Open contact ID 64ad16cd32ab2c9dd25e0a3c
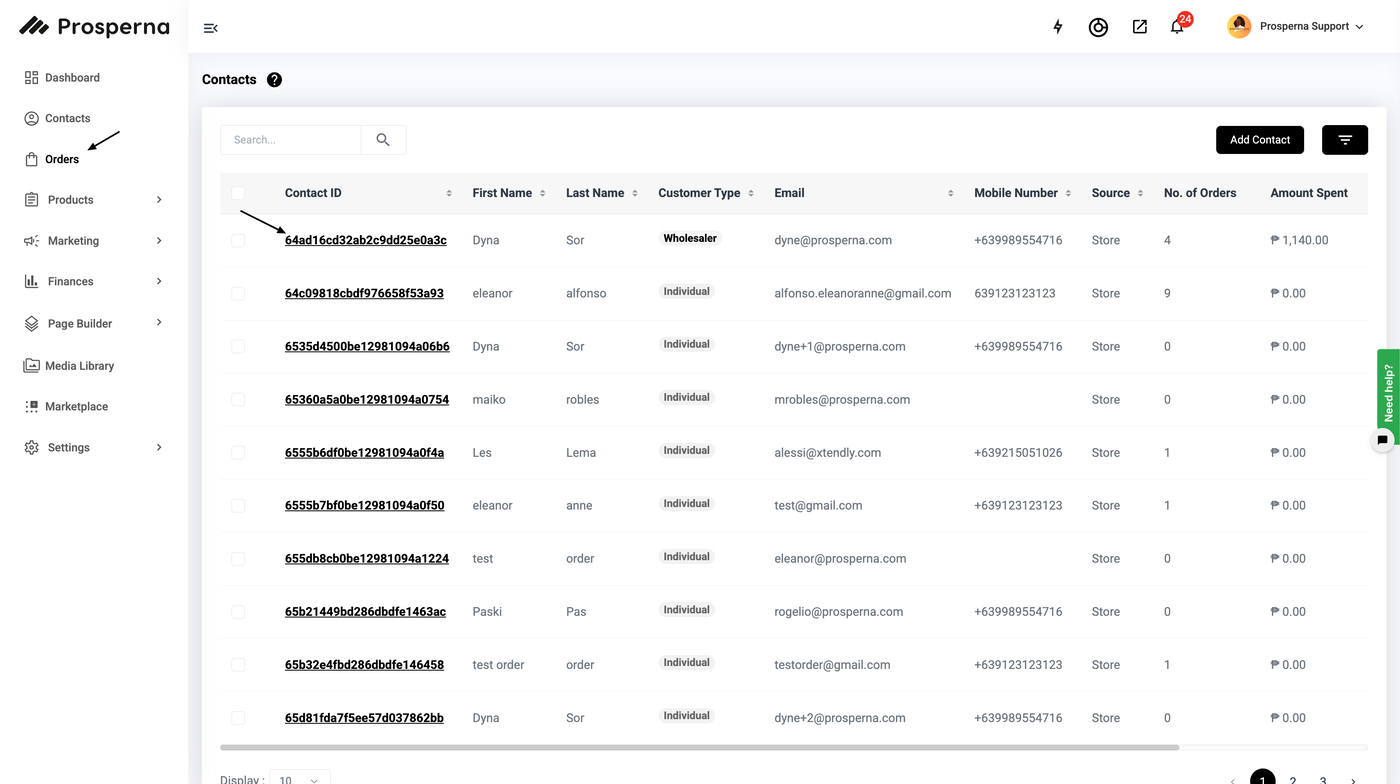The image size is (1400, 784). [365, 240]
